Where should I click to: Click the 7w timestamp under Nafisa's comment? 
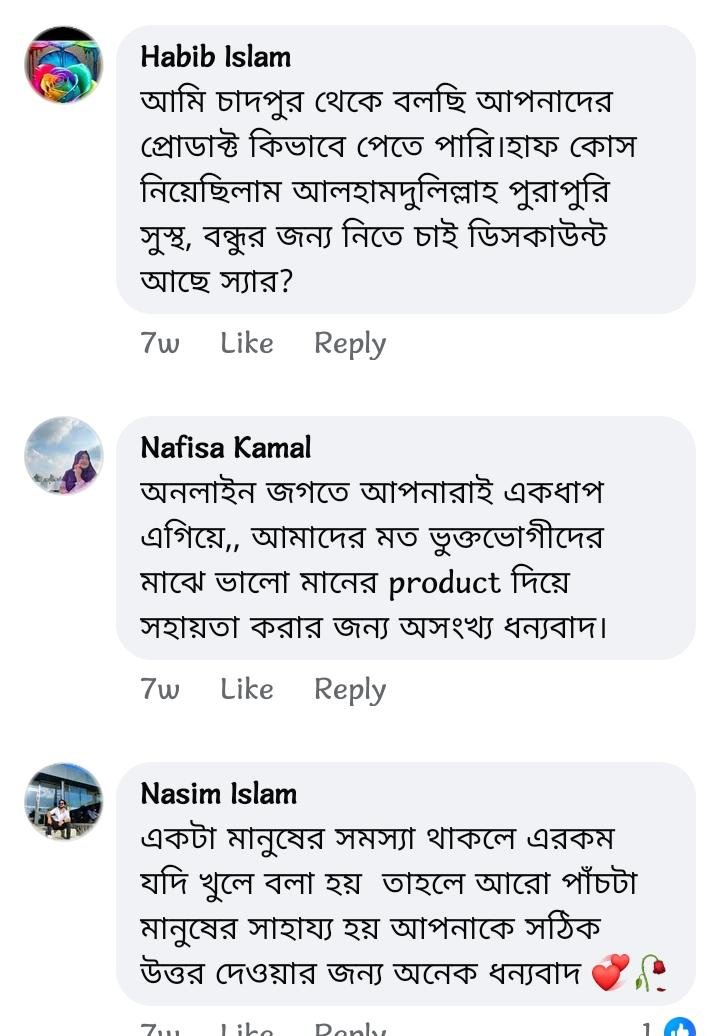[160, 689]
